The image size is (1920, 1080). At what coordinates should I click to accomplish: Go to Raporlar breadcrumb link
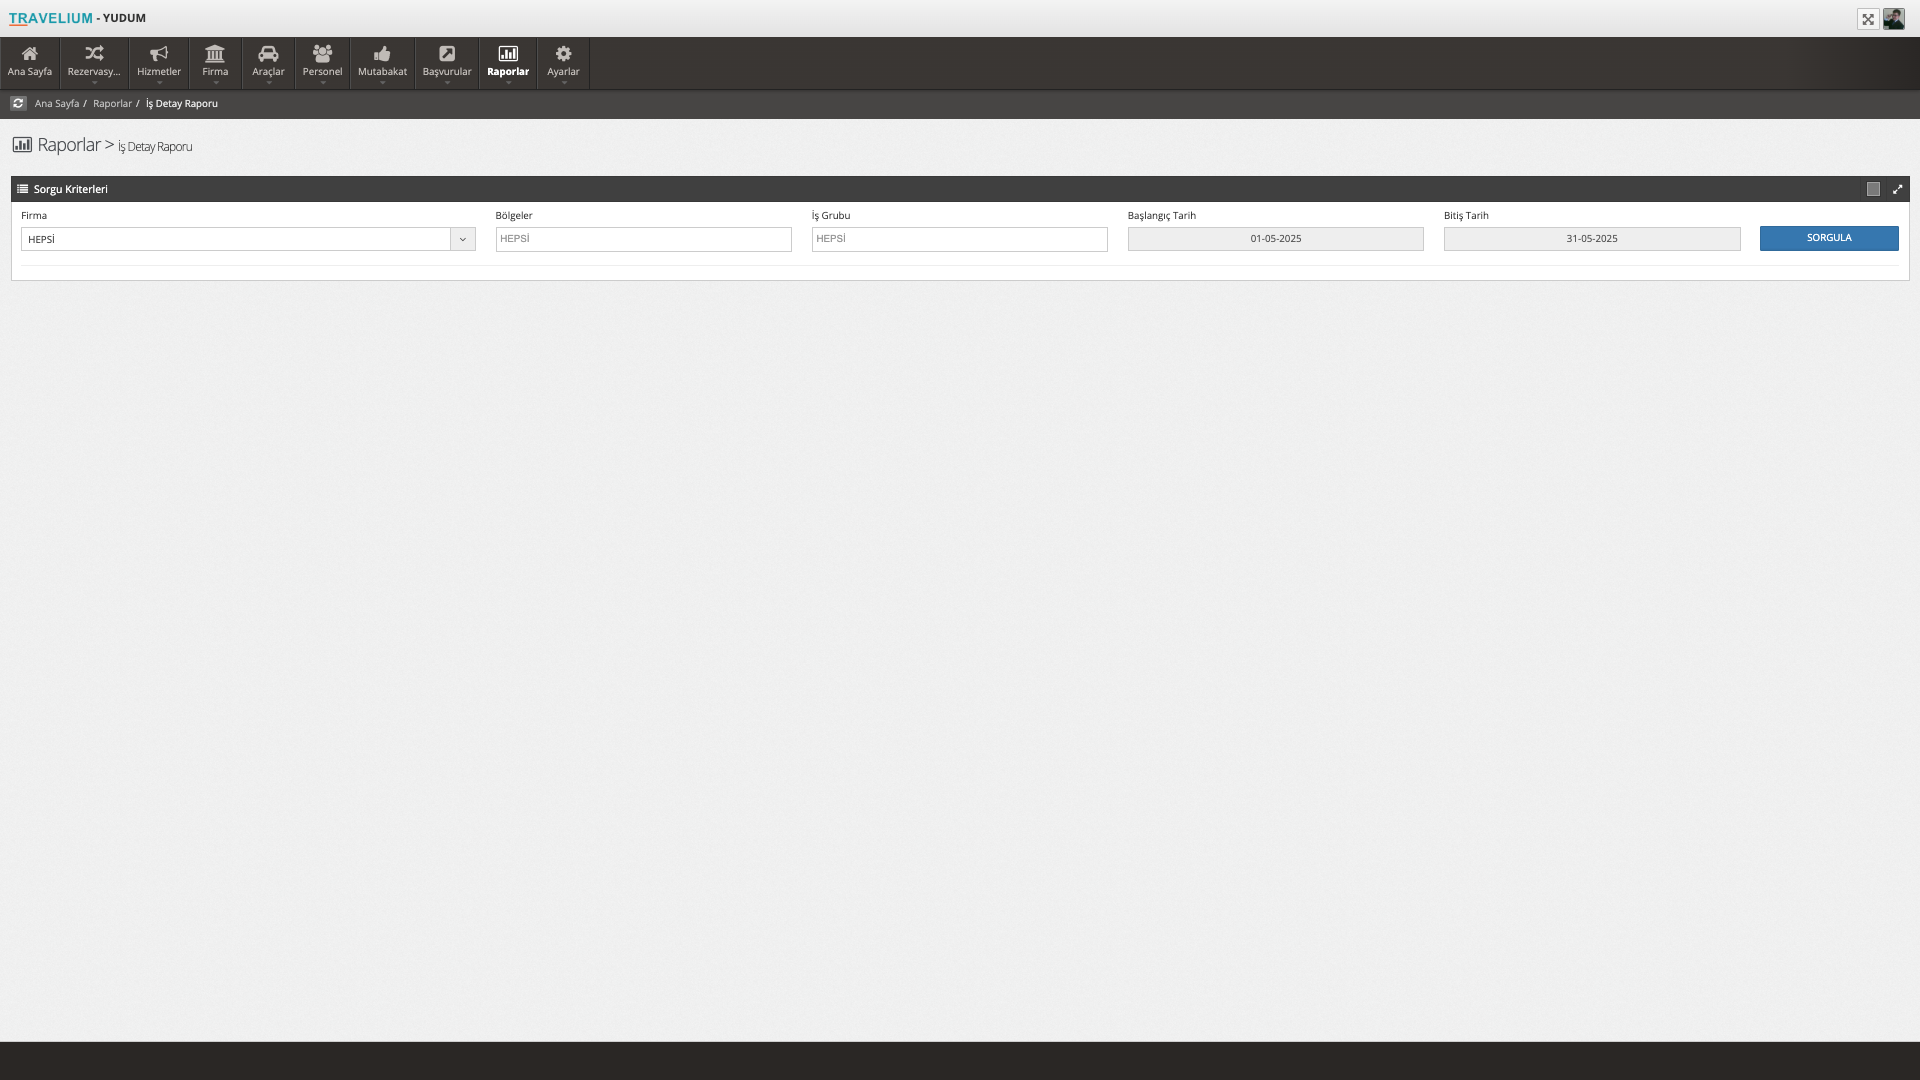[x=112, y=104]
